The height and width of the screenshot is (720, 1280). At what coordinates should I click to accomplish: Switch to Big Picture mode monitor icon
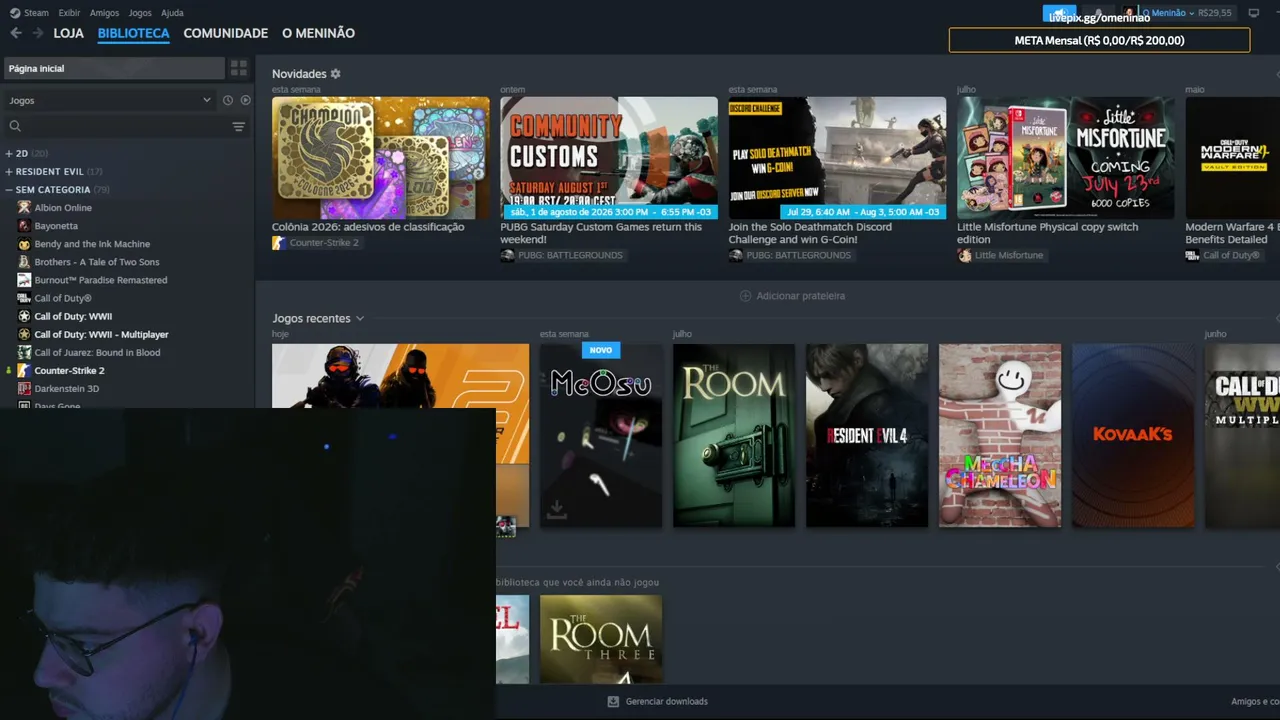(x=1254, y=13)
